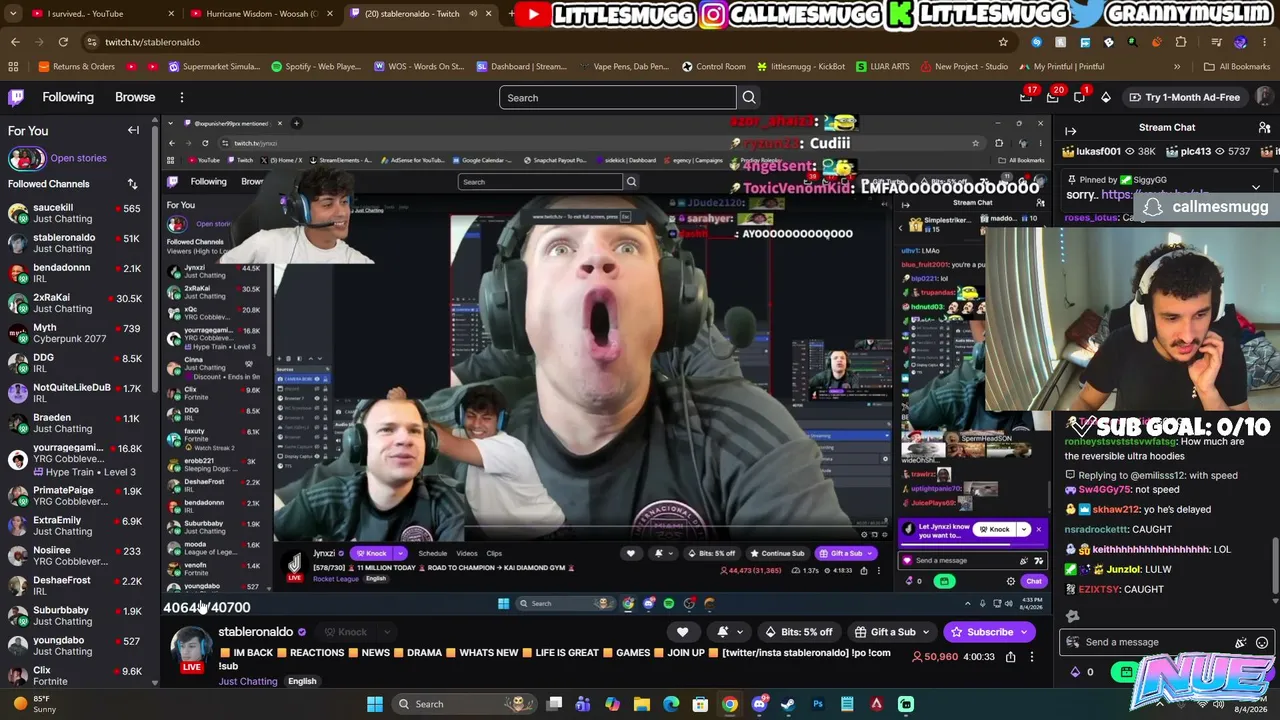Screen dimensions: 1280x720
Task: Click the Twitch search magnifier button
Action: (x=749, y=98)
